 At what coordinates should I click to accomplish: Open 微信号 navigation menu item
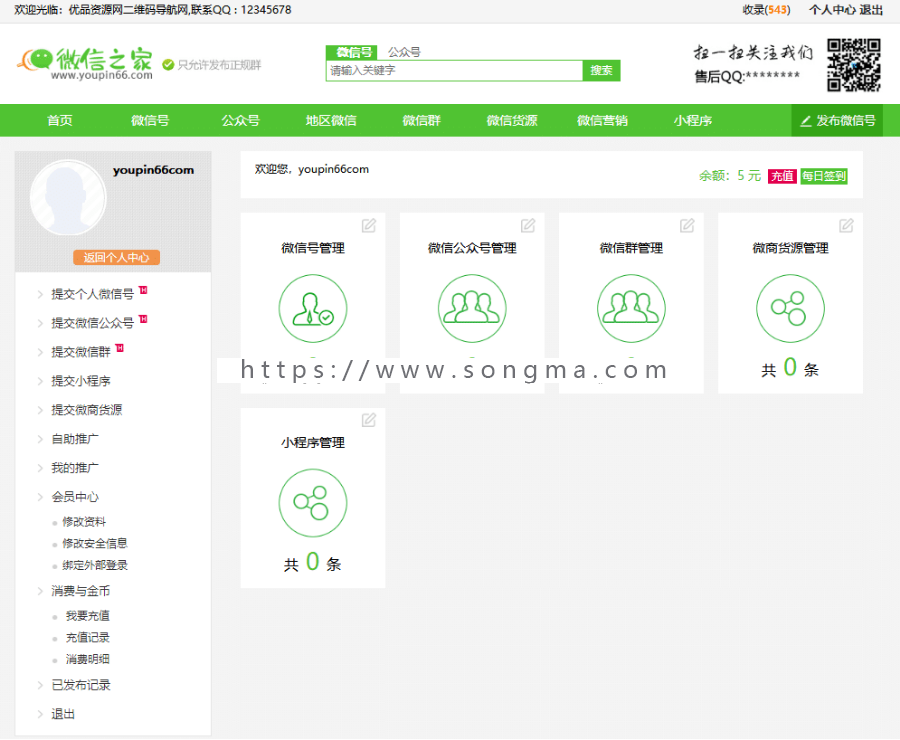(x=150, y=121)
